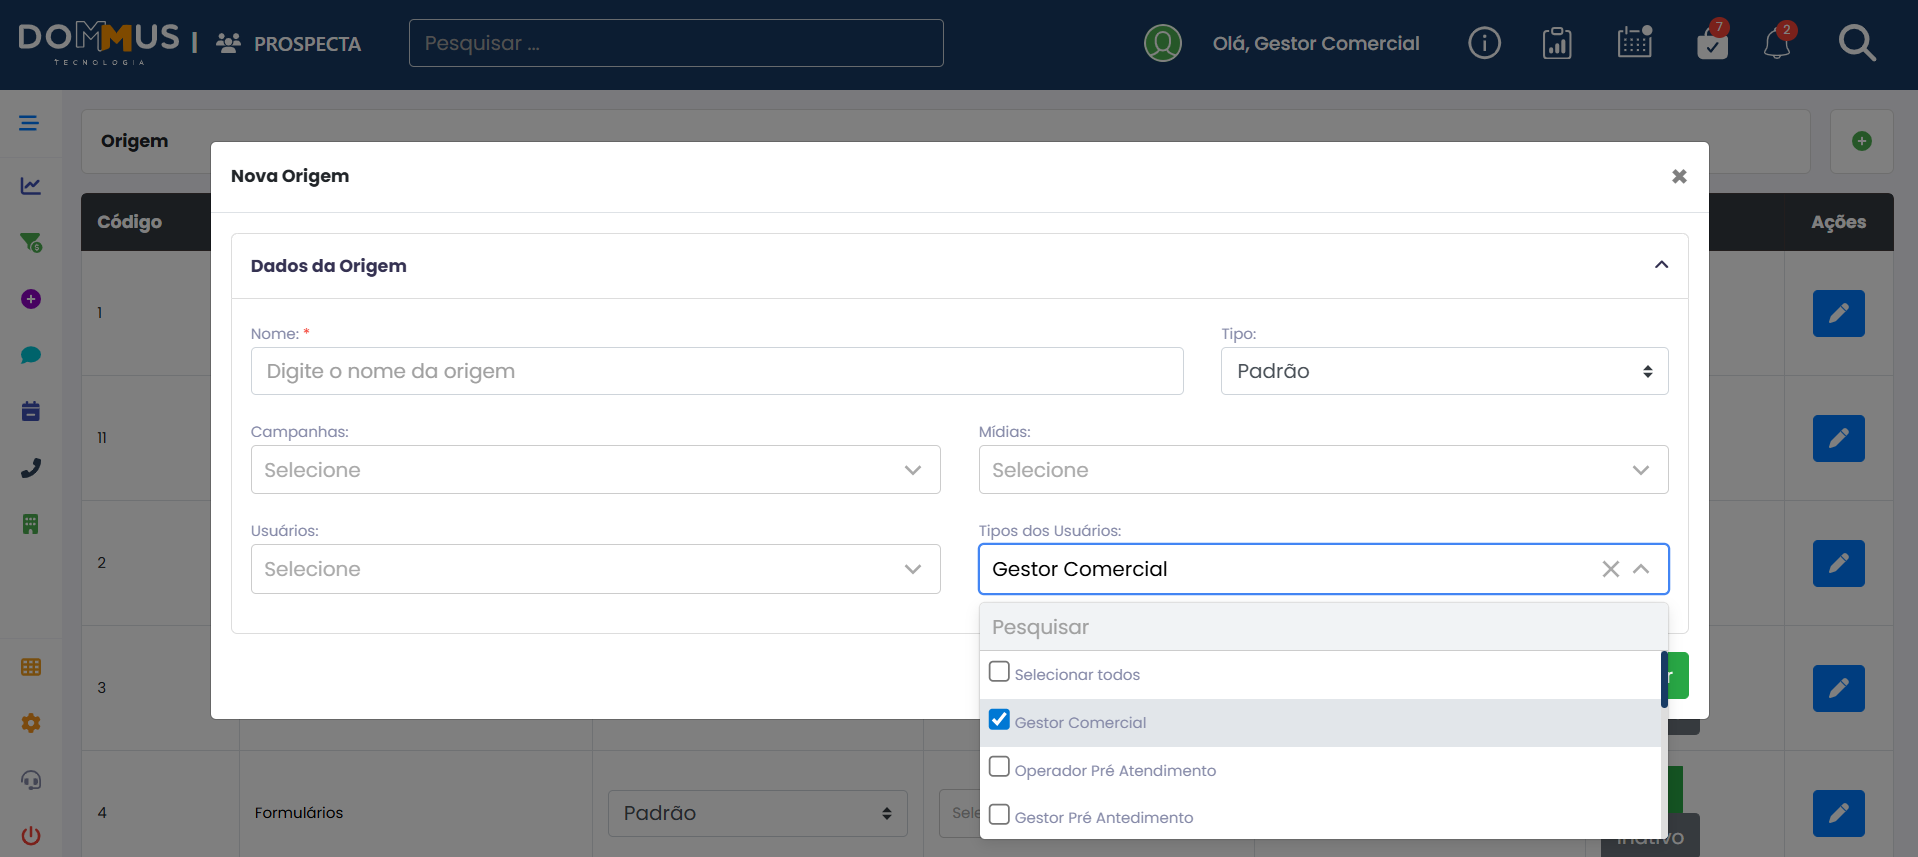Uncheck the Gestor Comercial checkbox
Viewport: 1918px width, 857px height.
pos(999,720)
